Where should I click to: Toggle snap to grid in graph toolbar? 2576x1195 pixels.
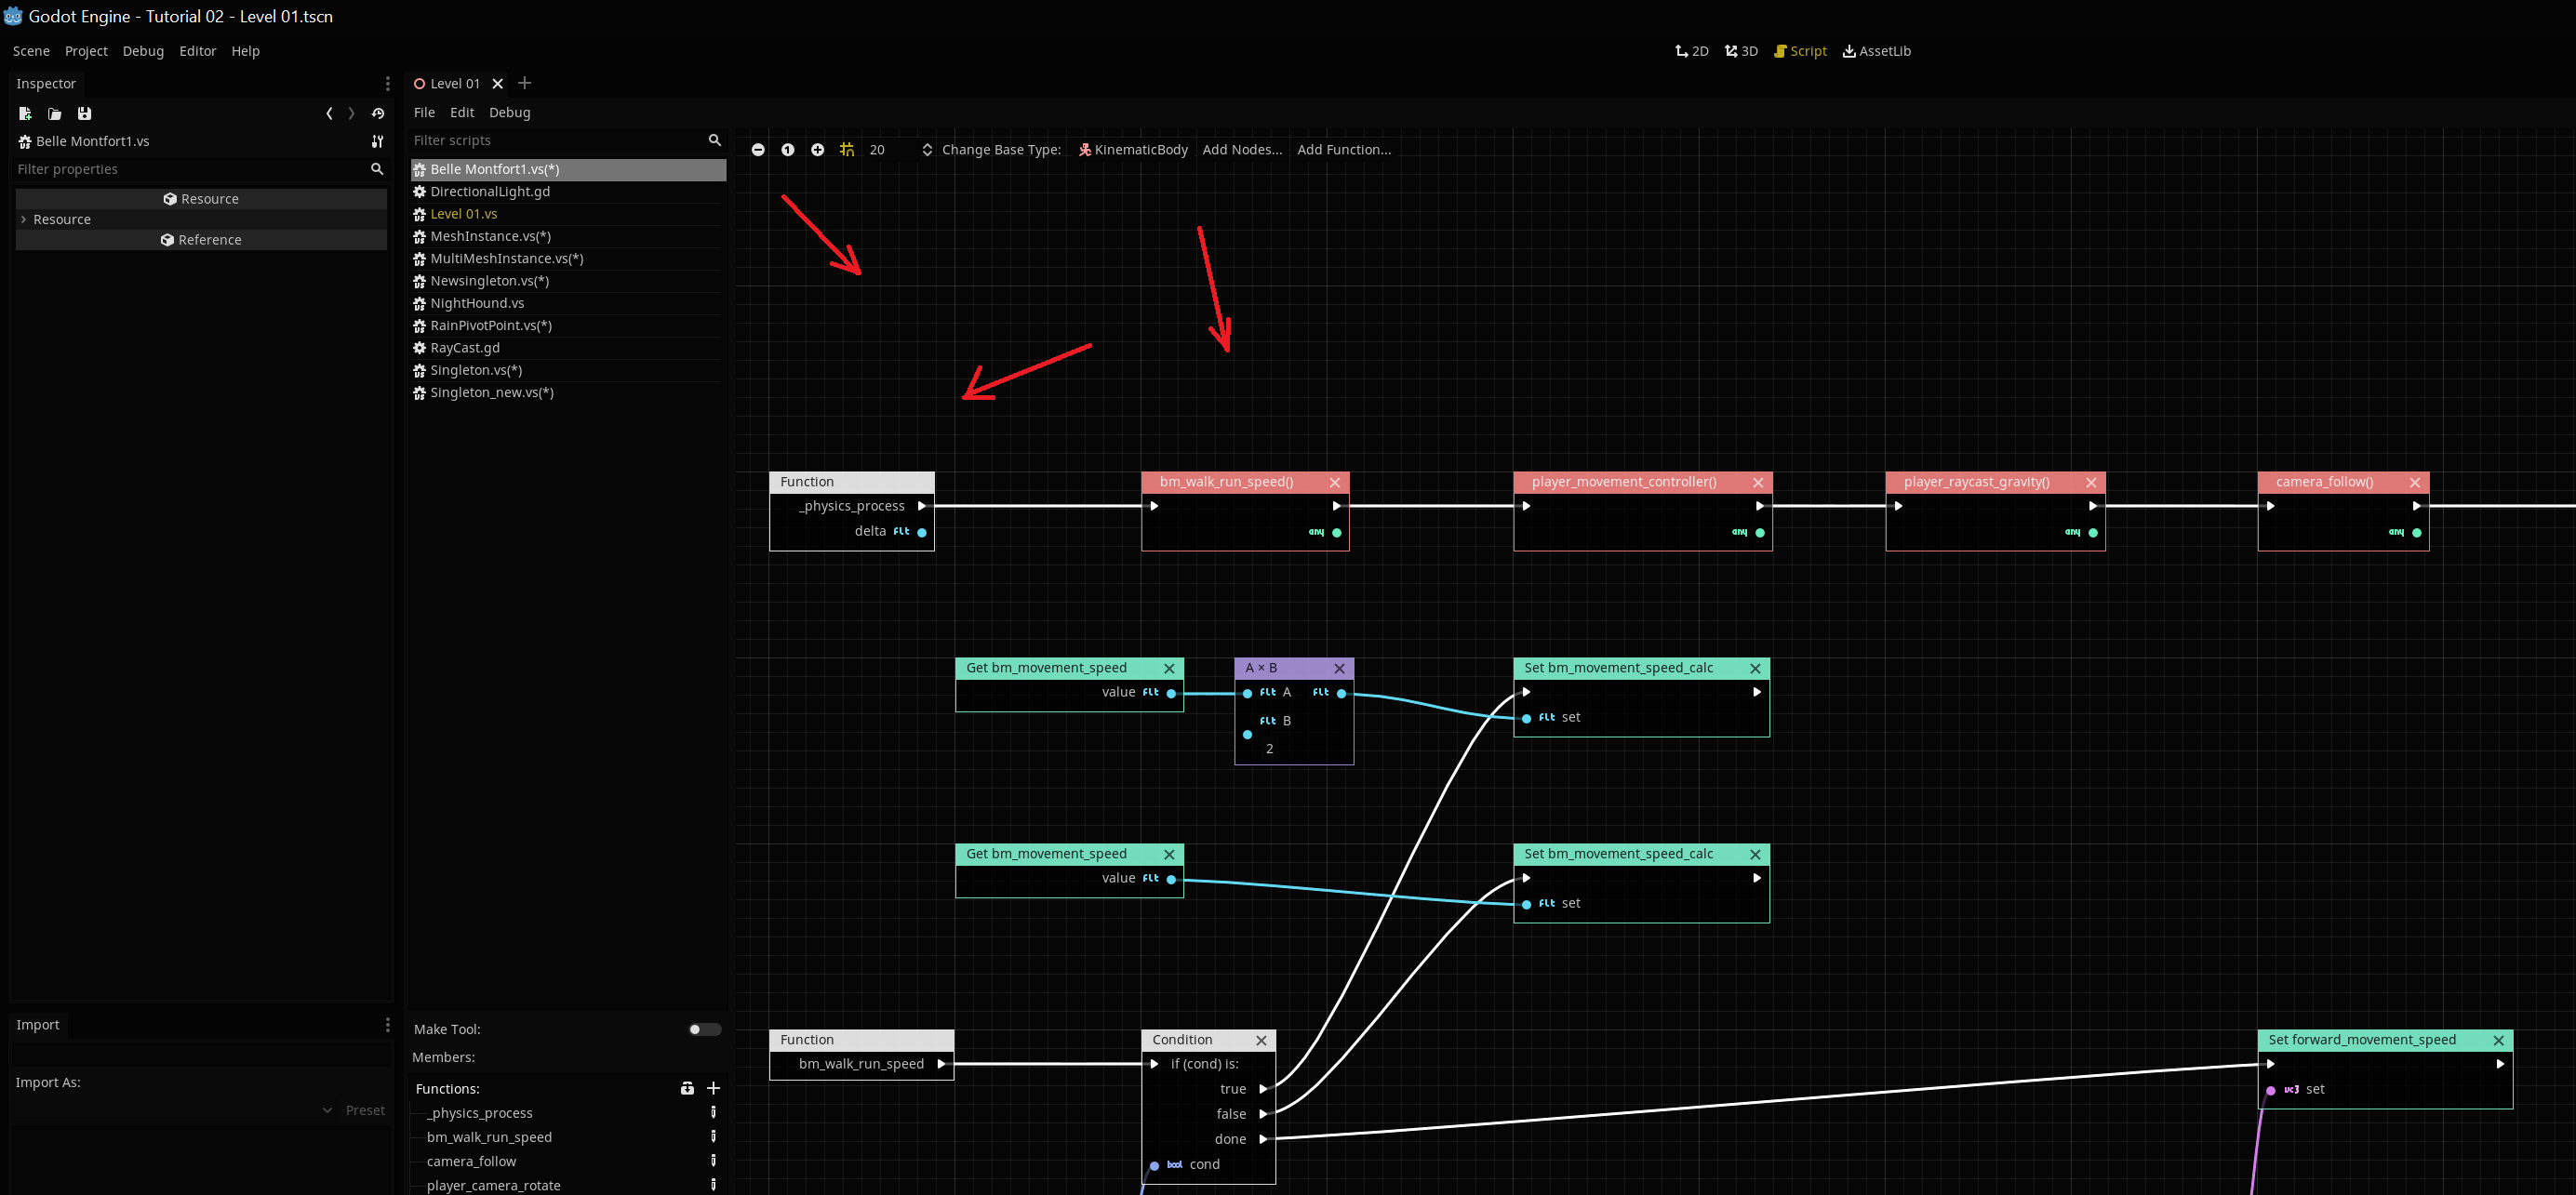(847, 149)
